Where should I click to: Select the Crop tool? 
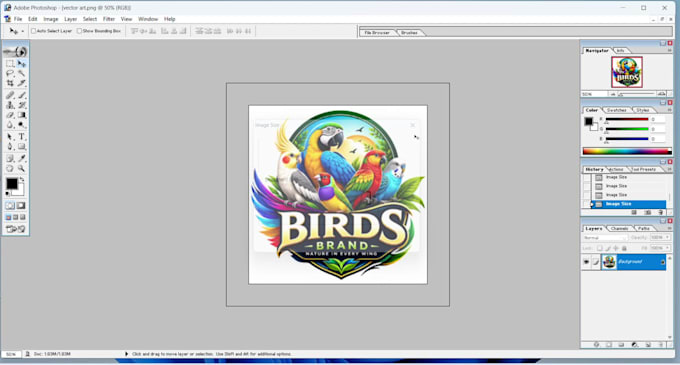[10, 83]
